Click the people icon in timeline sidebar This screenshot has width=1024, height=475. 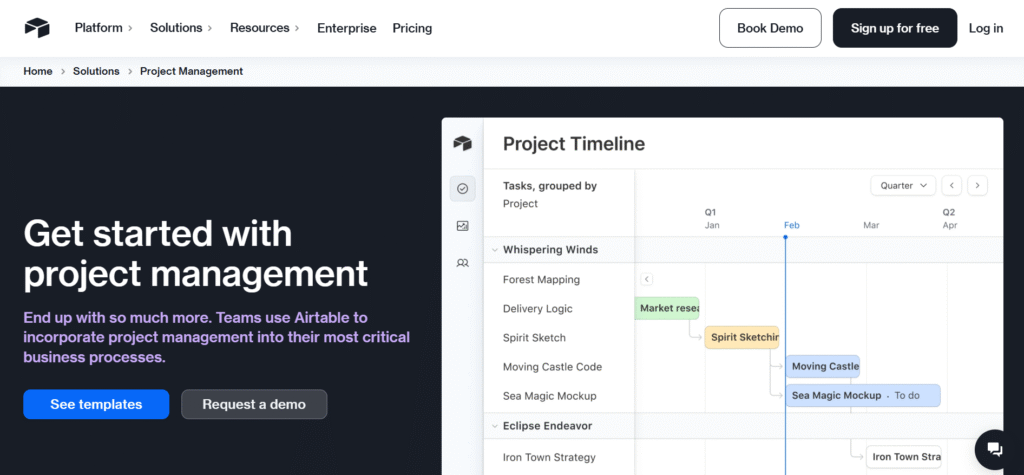tap(462, 263)
